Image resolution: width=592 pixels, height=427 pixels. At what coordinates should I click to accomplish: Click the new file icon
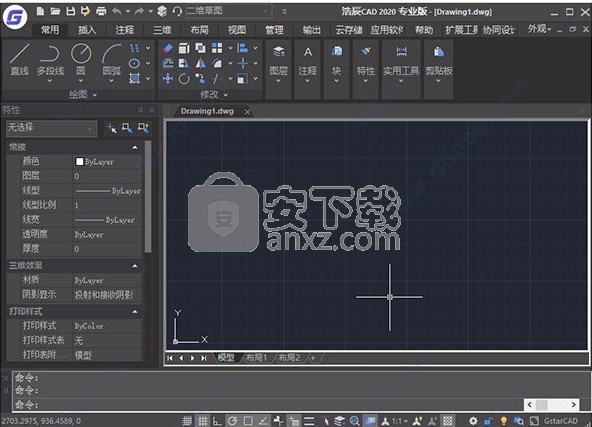40,11
